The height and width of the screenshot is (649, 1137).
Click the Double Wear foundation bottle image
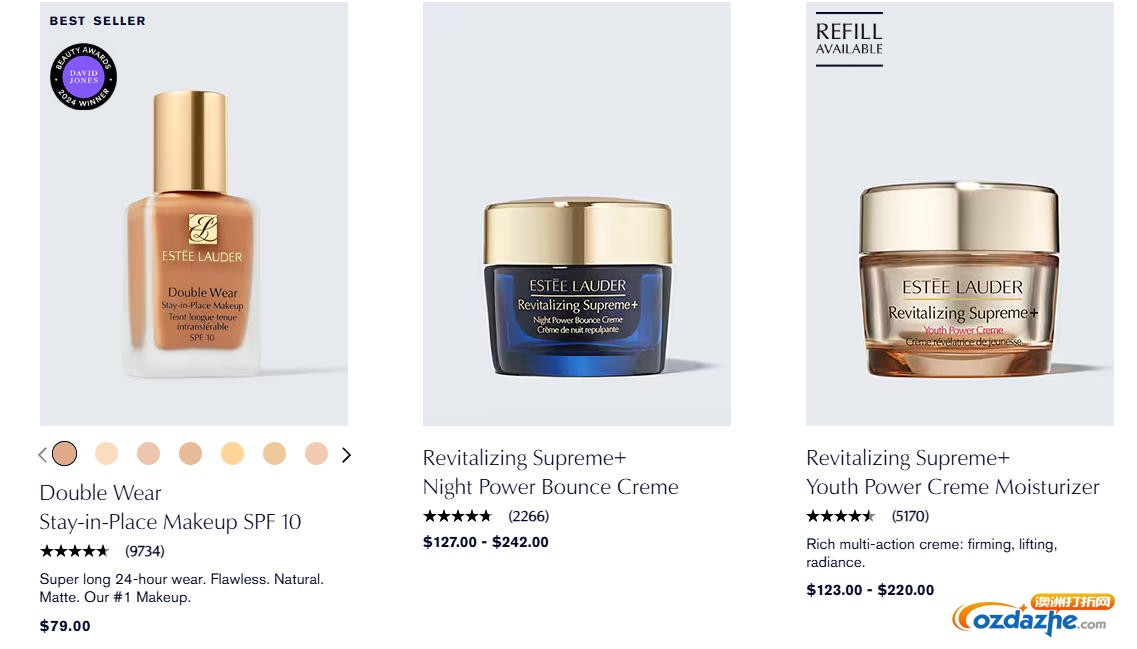click(x=193, y=235)
